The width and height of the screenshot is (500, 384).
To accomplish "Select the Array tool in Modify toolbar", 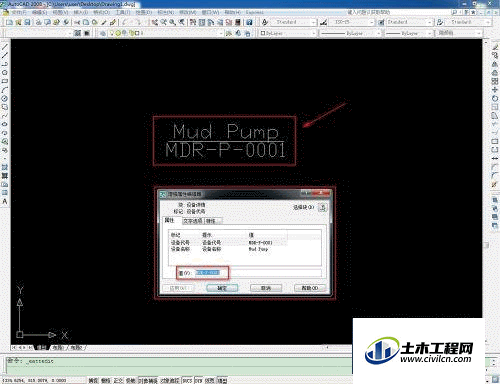I will coord(495,81).
